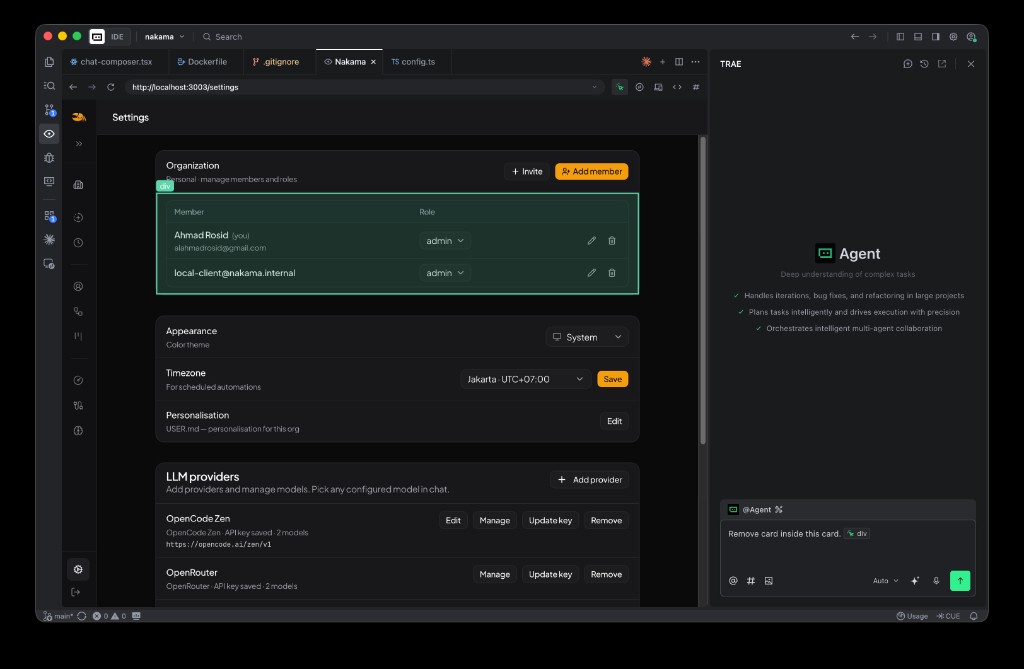1024x669 pixels.
Task: Open the Search panel in activity bar
Action: tap(49, 86)
